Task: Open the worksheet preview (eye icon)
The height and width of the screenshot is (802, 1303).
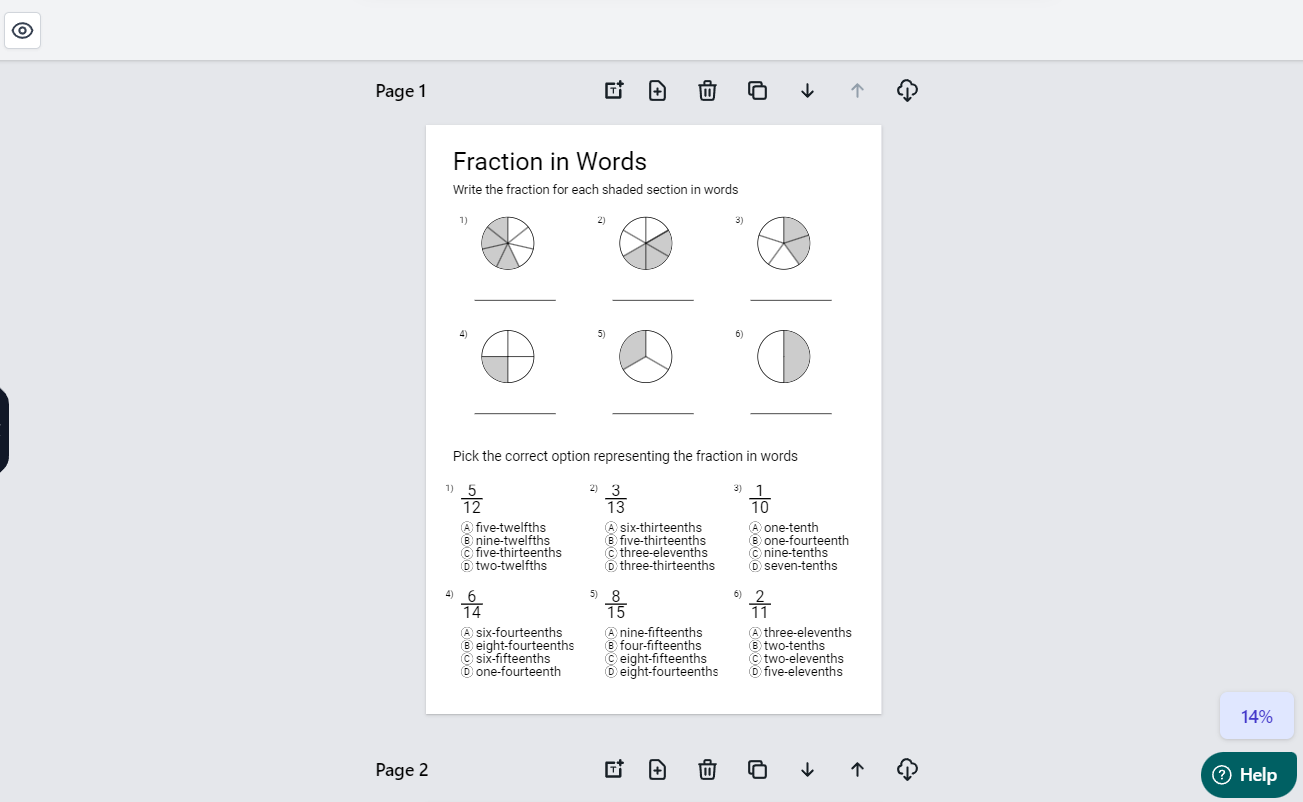Action: tap(22, 31)
